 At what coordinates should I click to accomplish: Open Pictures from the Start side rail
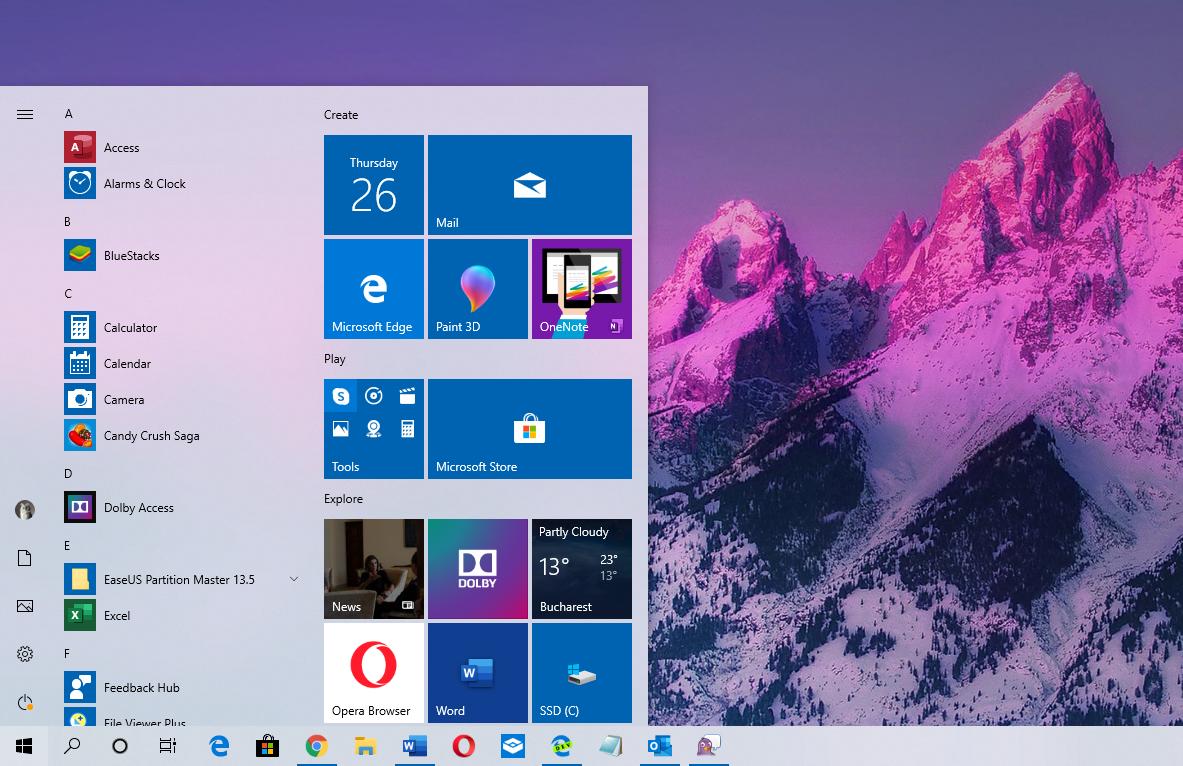coord(25,606)
